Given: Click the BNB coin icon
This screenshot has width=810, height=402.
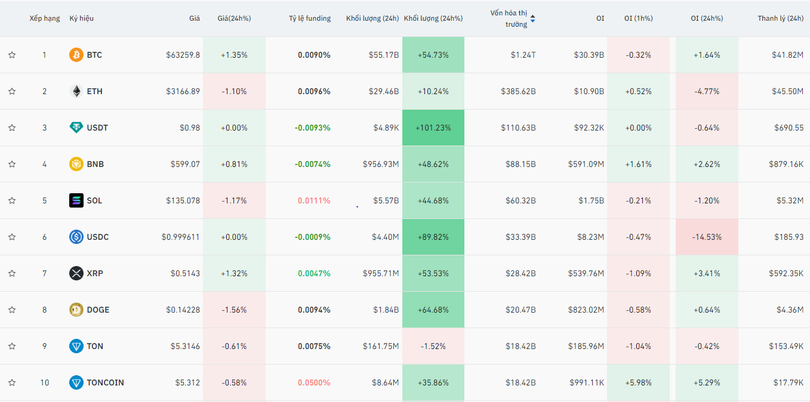Looking at the screenshot, I should tap(76, 164).
